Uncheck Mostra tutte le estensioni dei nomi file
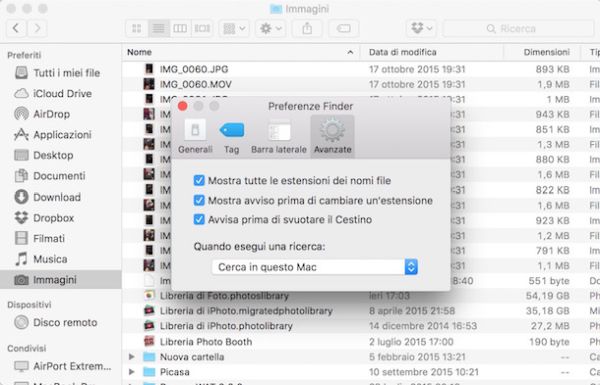Viewport: 600px width, 385px height. pyautogui.click(x=199, y=180)
